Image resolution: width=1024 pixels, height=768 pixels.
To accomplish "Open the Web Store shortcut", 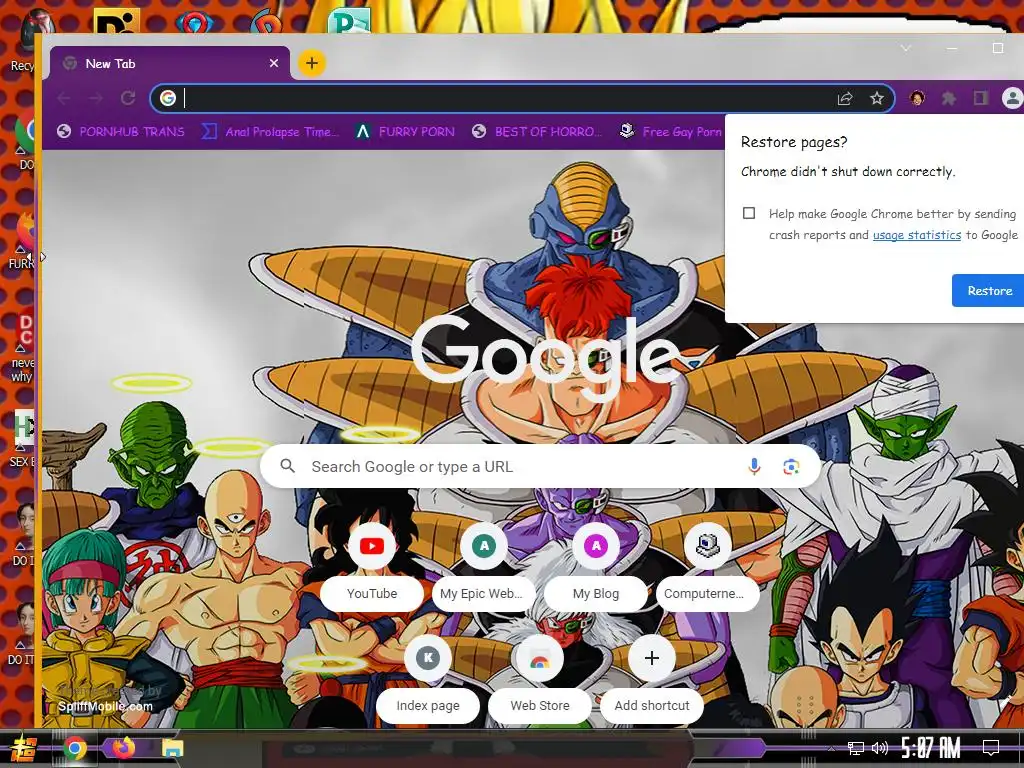I will pyautogui.click(x=540, y=679).
